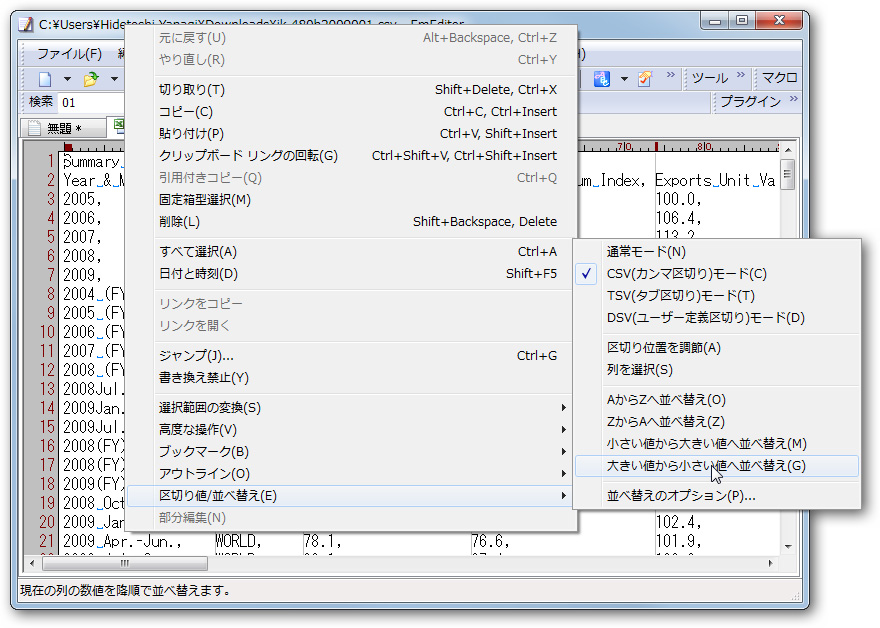Image resolution: width=880 pixels, height=628 pixels.
Task: Click the WORLD cell in row 21
Action: pos(239,541)
